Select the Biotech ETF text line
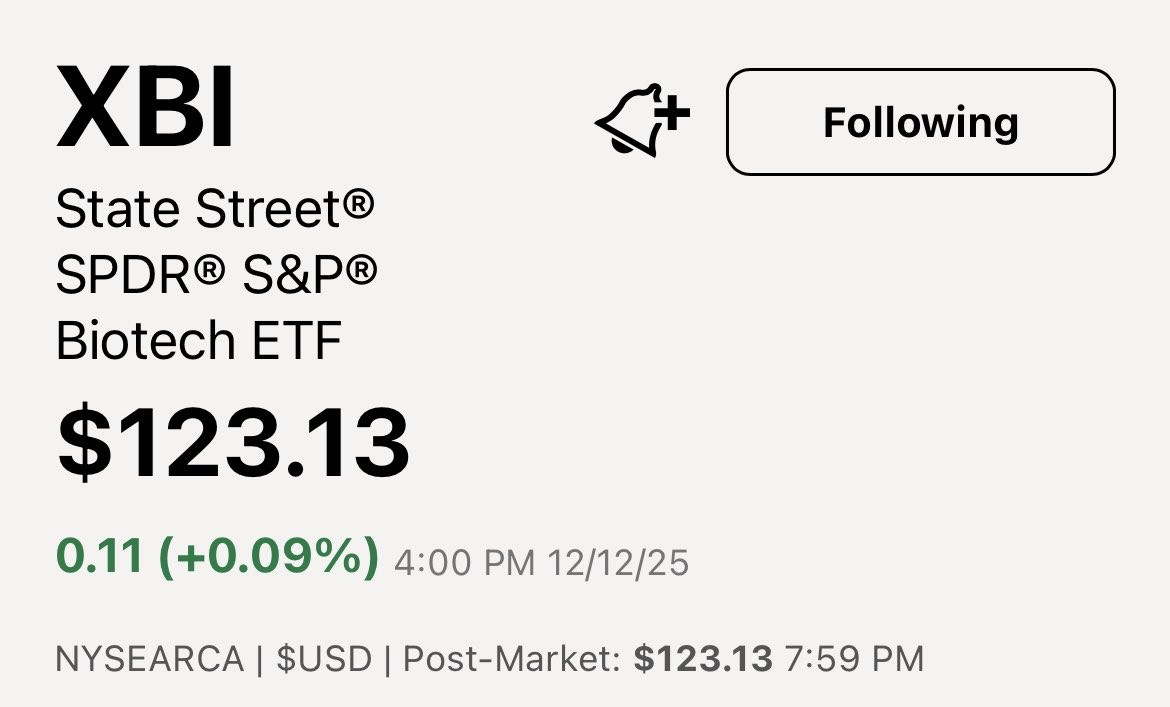Image resolution: width=1170 pixels, height=707 pixels. pyautogui.click(x=198, y=340)
